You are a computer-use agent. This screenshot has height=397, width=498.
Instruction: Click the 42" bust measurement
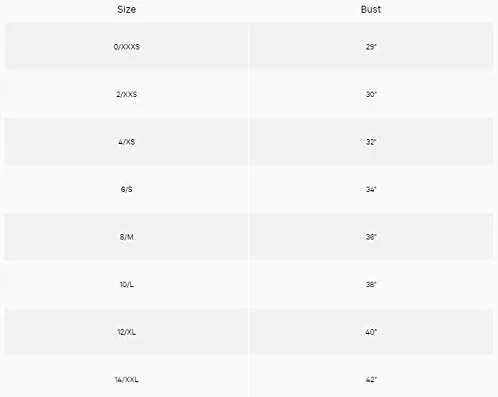coord(371,380)
